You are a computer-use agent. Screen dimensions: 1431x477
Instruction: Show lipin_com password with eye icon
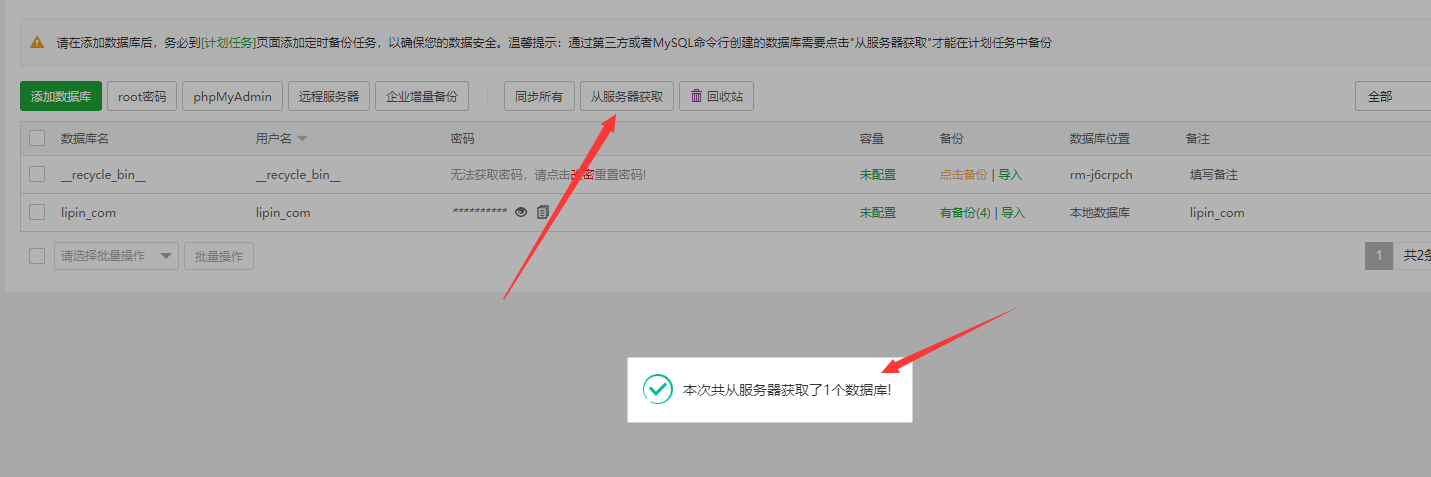[521, 212]
